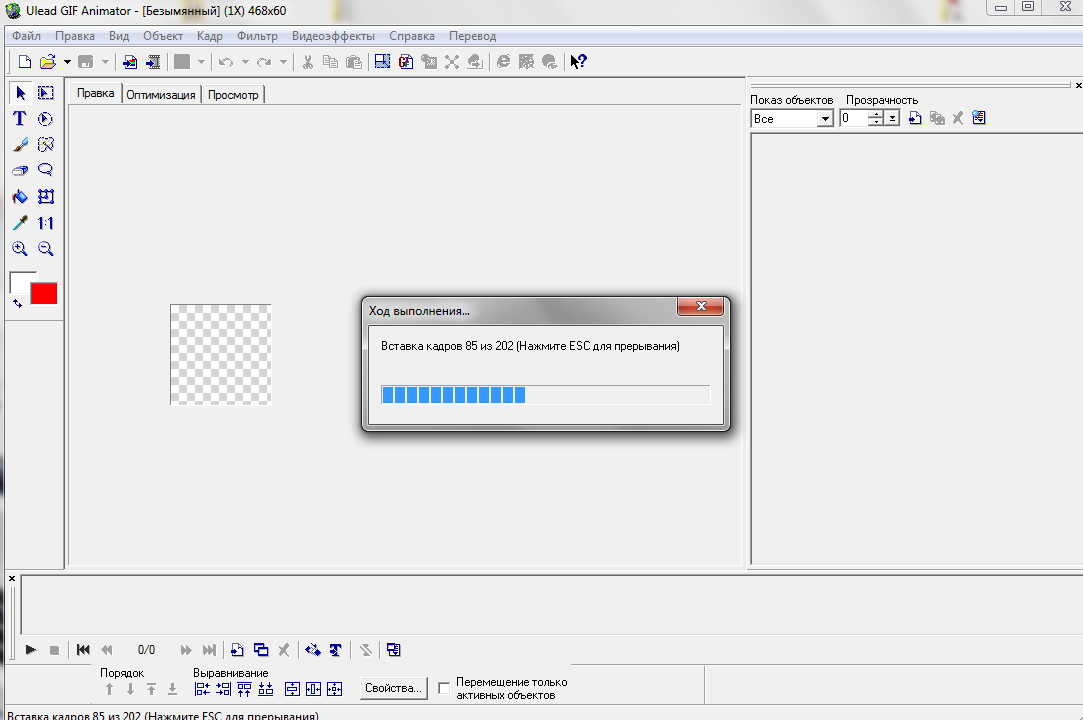Click the Zoom In magnifier tool
The image size is (1083, 720).
click(x=20, y=249)
